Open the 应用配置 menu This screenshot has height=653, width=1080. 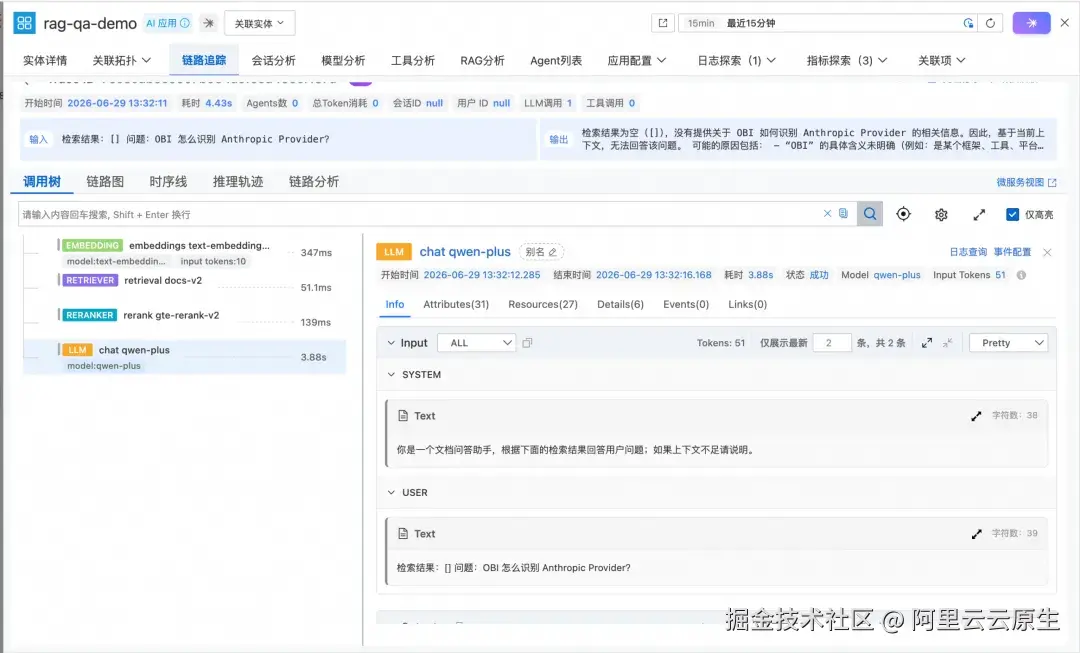pos(636,61)
